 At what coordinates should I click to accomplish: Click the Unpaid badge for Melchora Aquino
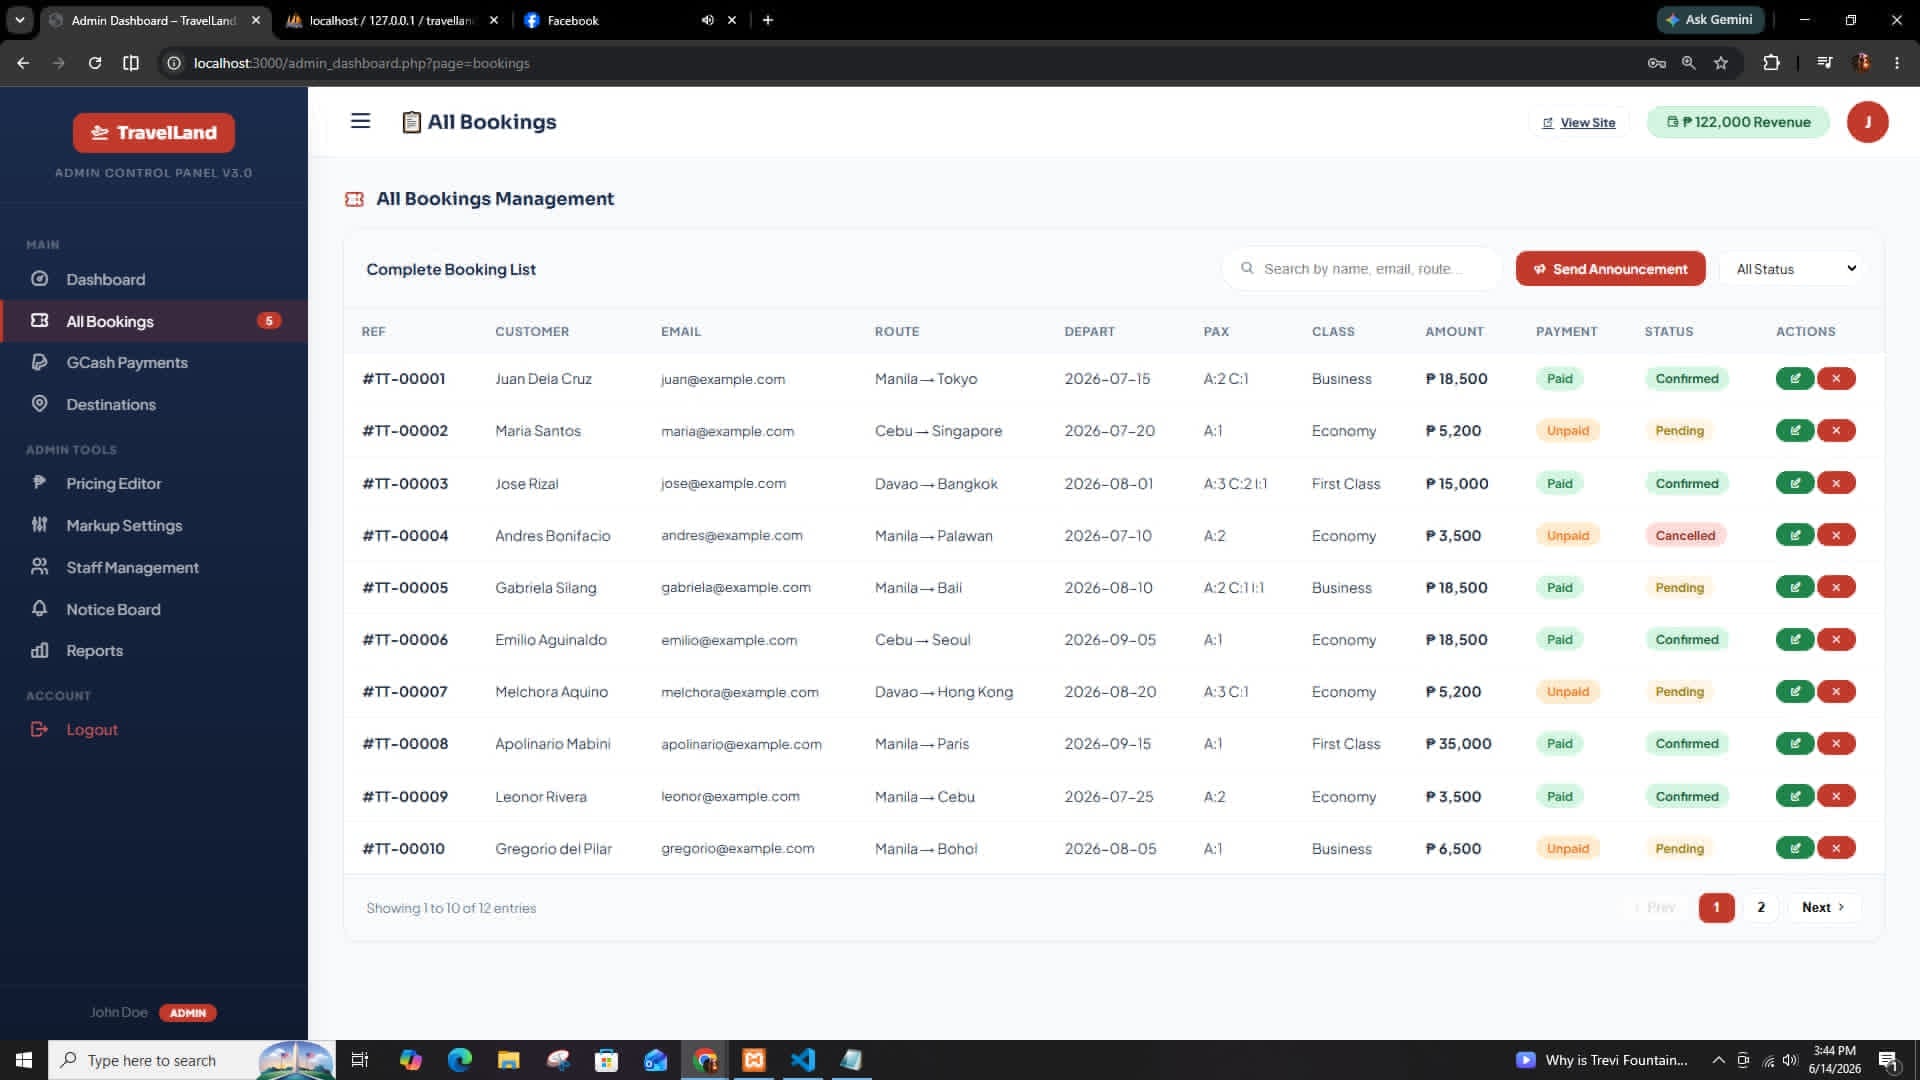coord(1567,692)
